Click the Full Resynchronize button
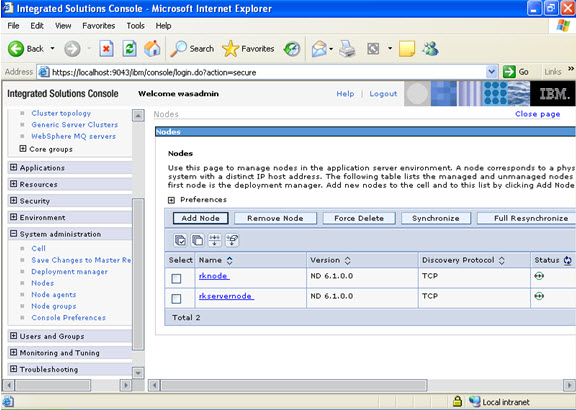 526,218
